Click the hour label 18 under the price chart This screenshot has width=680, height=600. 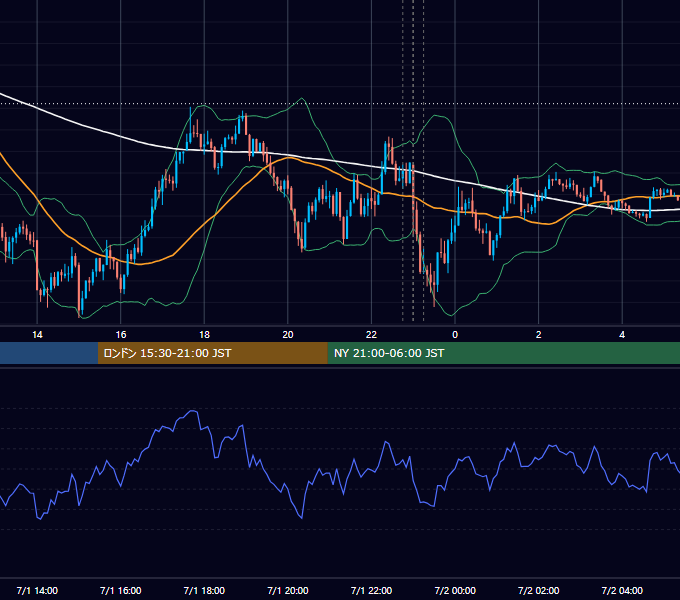point(204,334)
